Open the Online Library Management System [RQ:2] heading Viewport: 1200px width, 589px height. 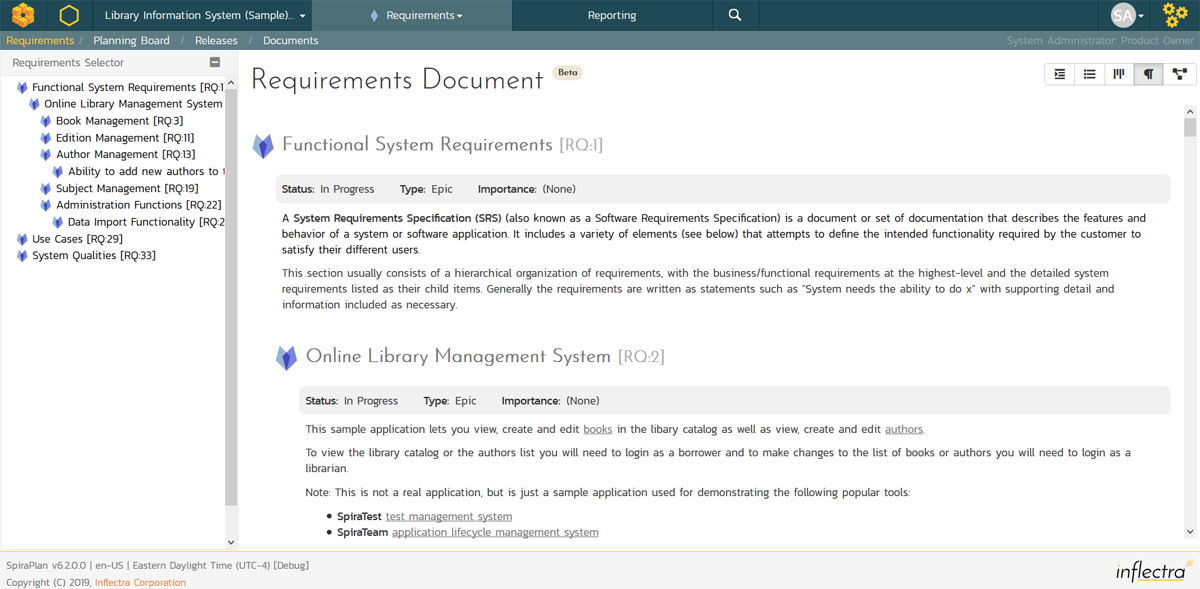[485, 356]
